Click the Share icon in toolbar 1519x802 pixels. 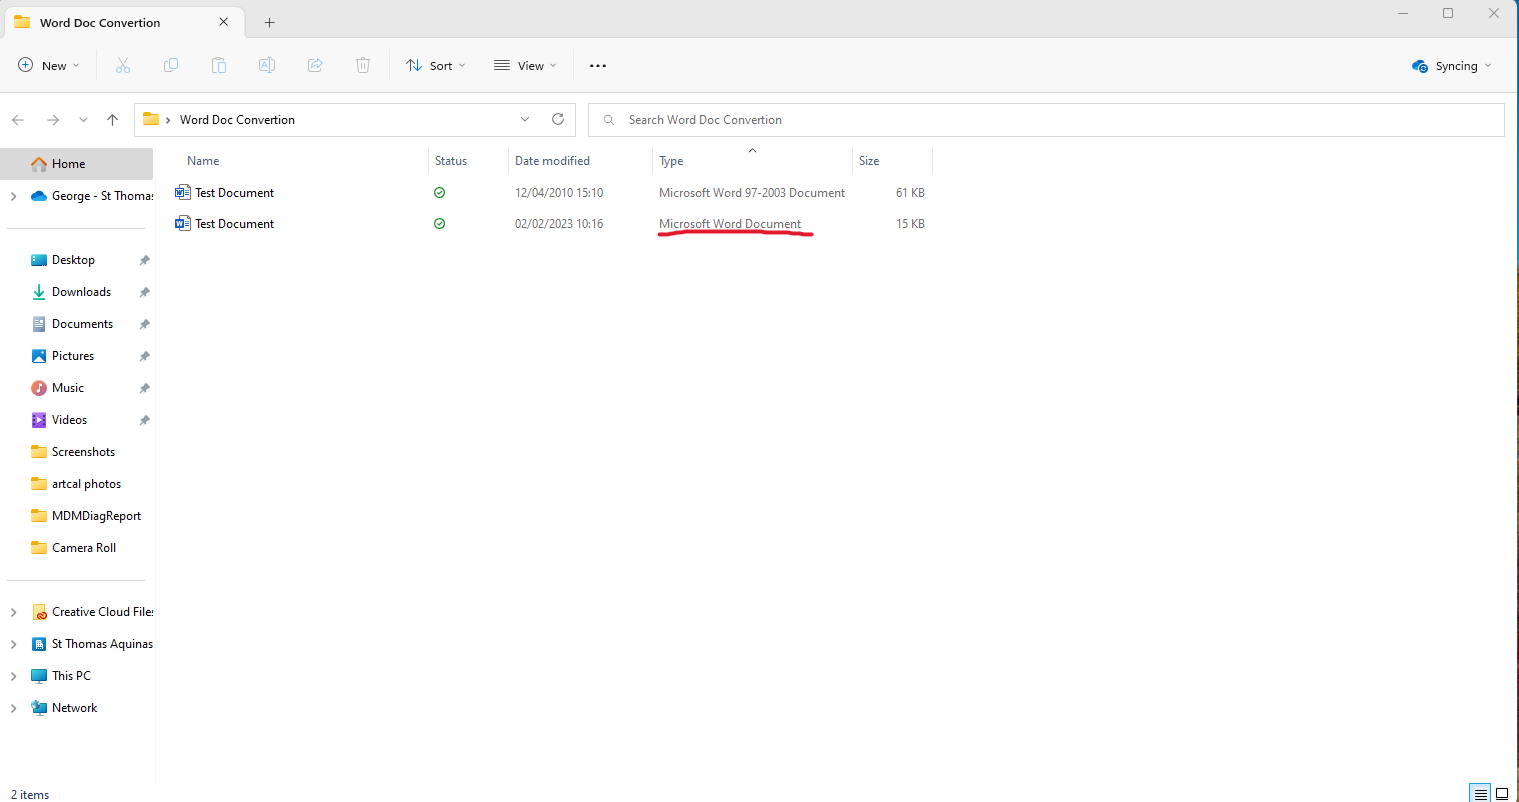[x=315, y=66]
